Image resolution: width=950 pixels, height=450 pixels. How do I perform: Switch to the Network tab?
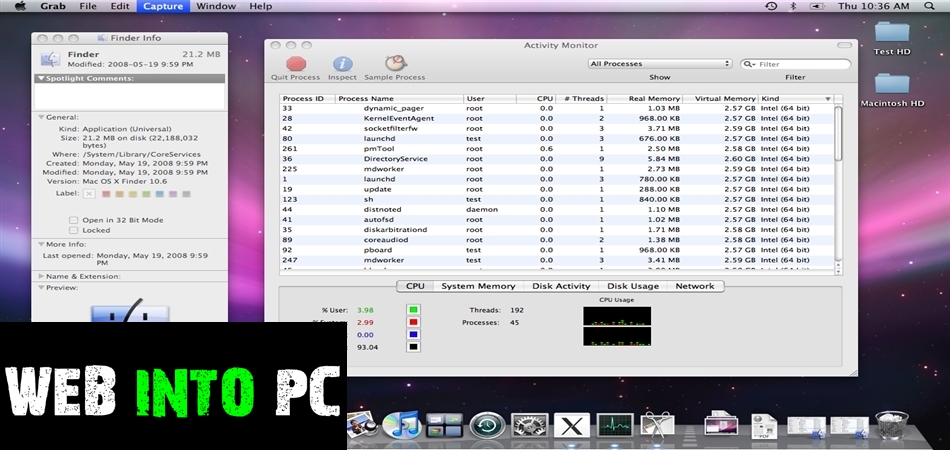695,286
